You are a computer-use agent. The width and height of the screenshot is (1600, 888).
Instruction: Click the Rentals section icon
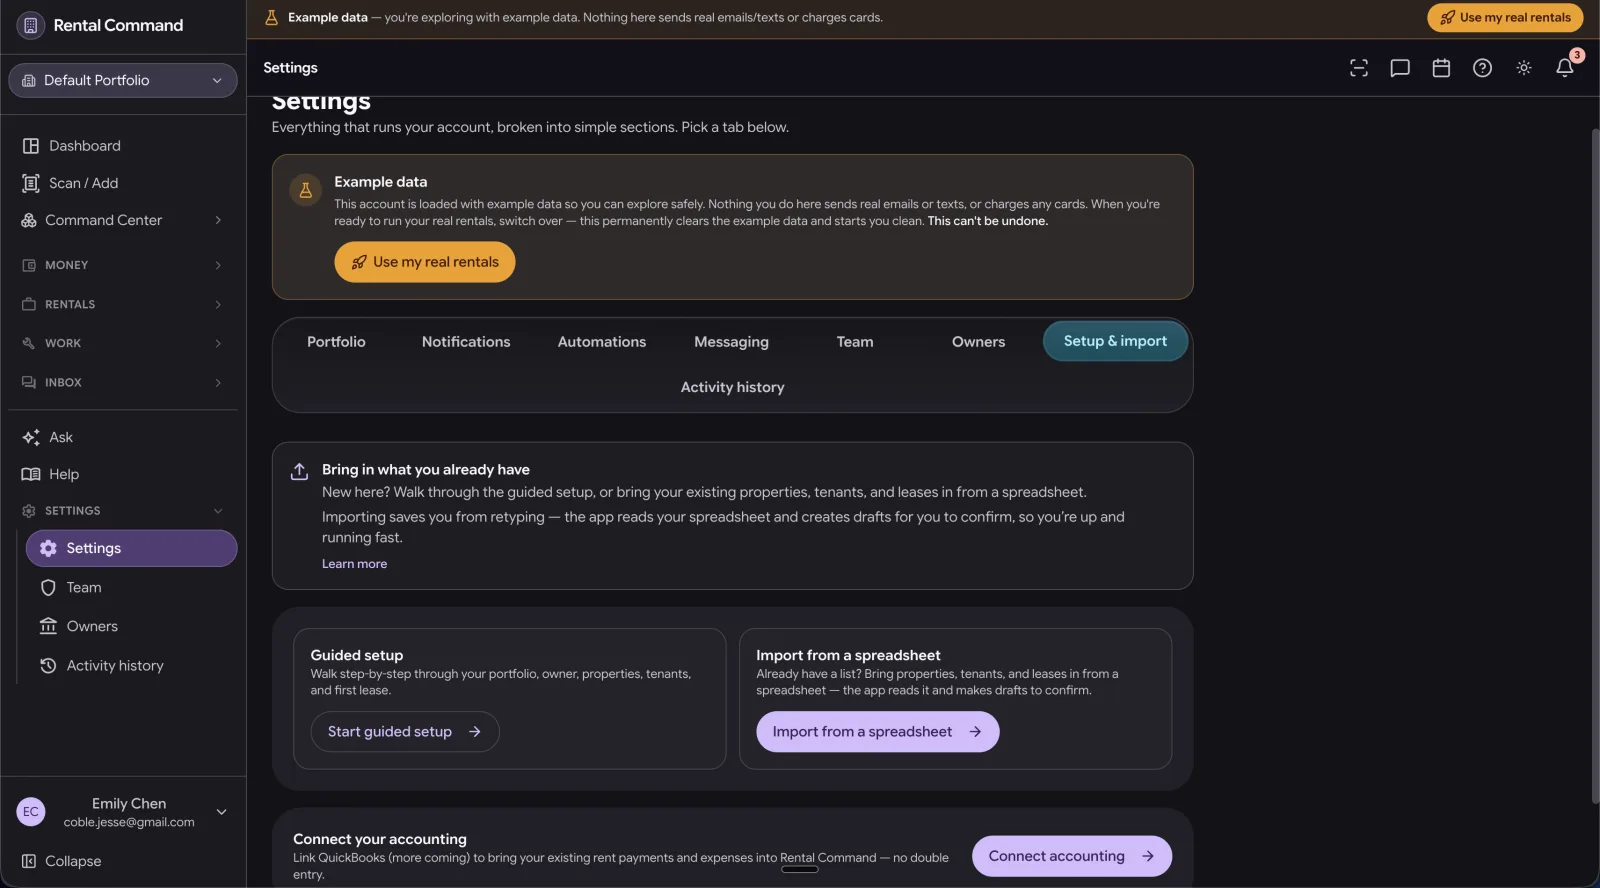pos(29,304)
